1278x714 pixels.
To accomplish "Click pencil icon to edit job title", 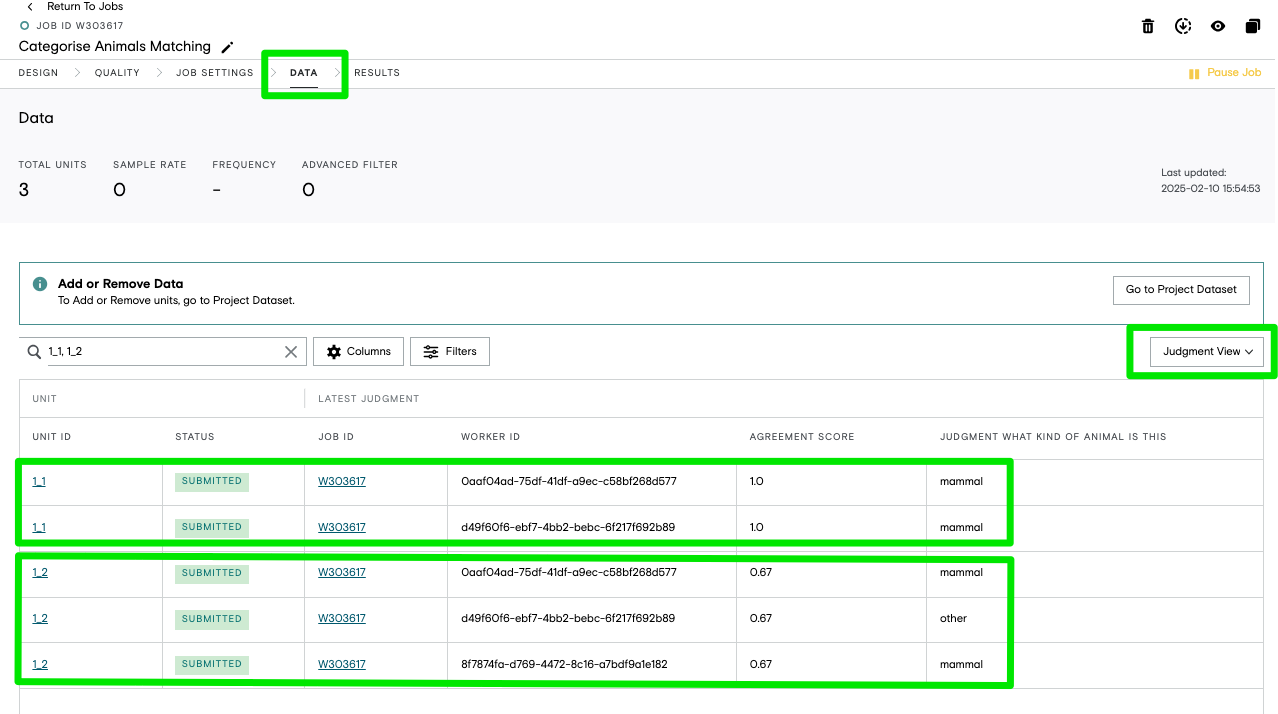I will click(x=227, y=47).
